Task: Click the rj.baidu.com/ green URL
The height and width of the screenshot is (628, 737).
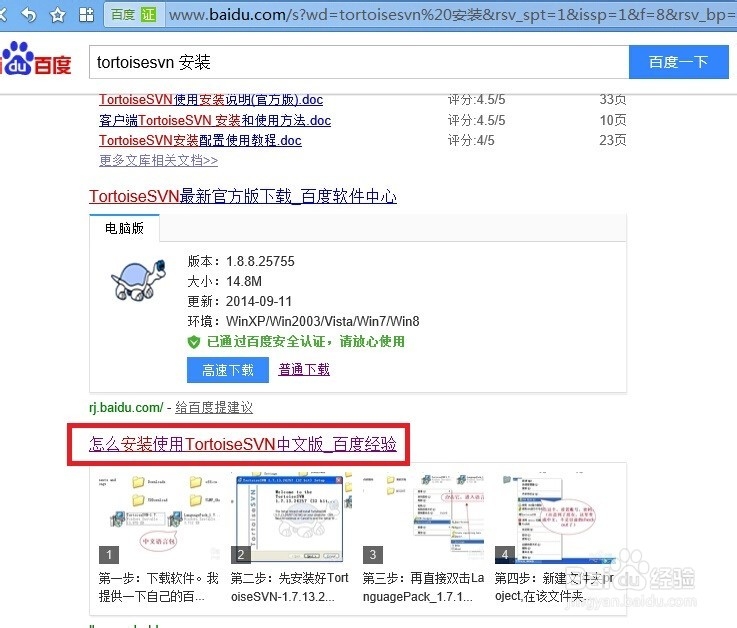Action: [126, 408]
